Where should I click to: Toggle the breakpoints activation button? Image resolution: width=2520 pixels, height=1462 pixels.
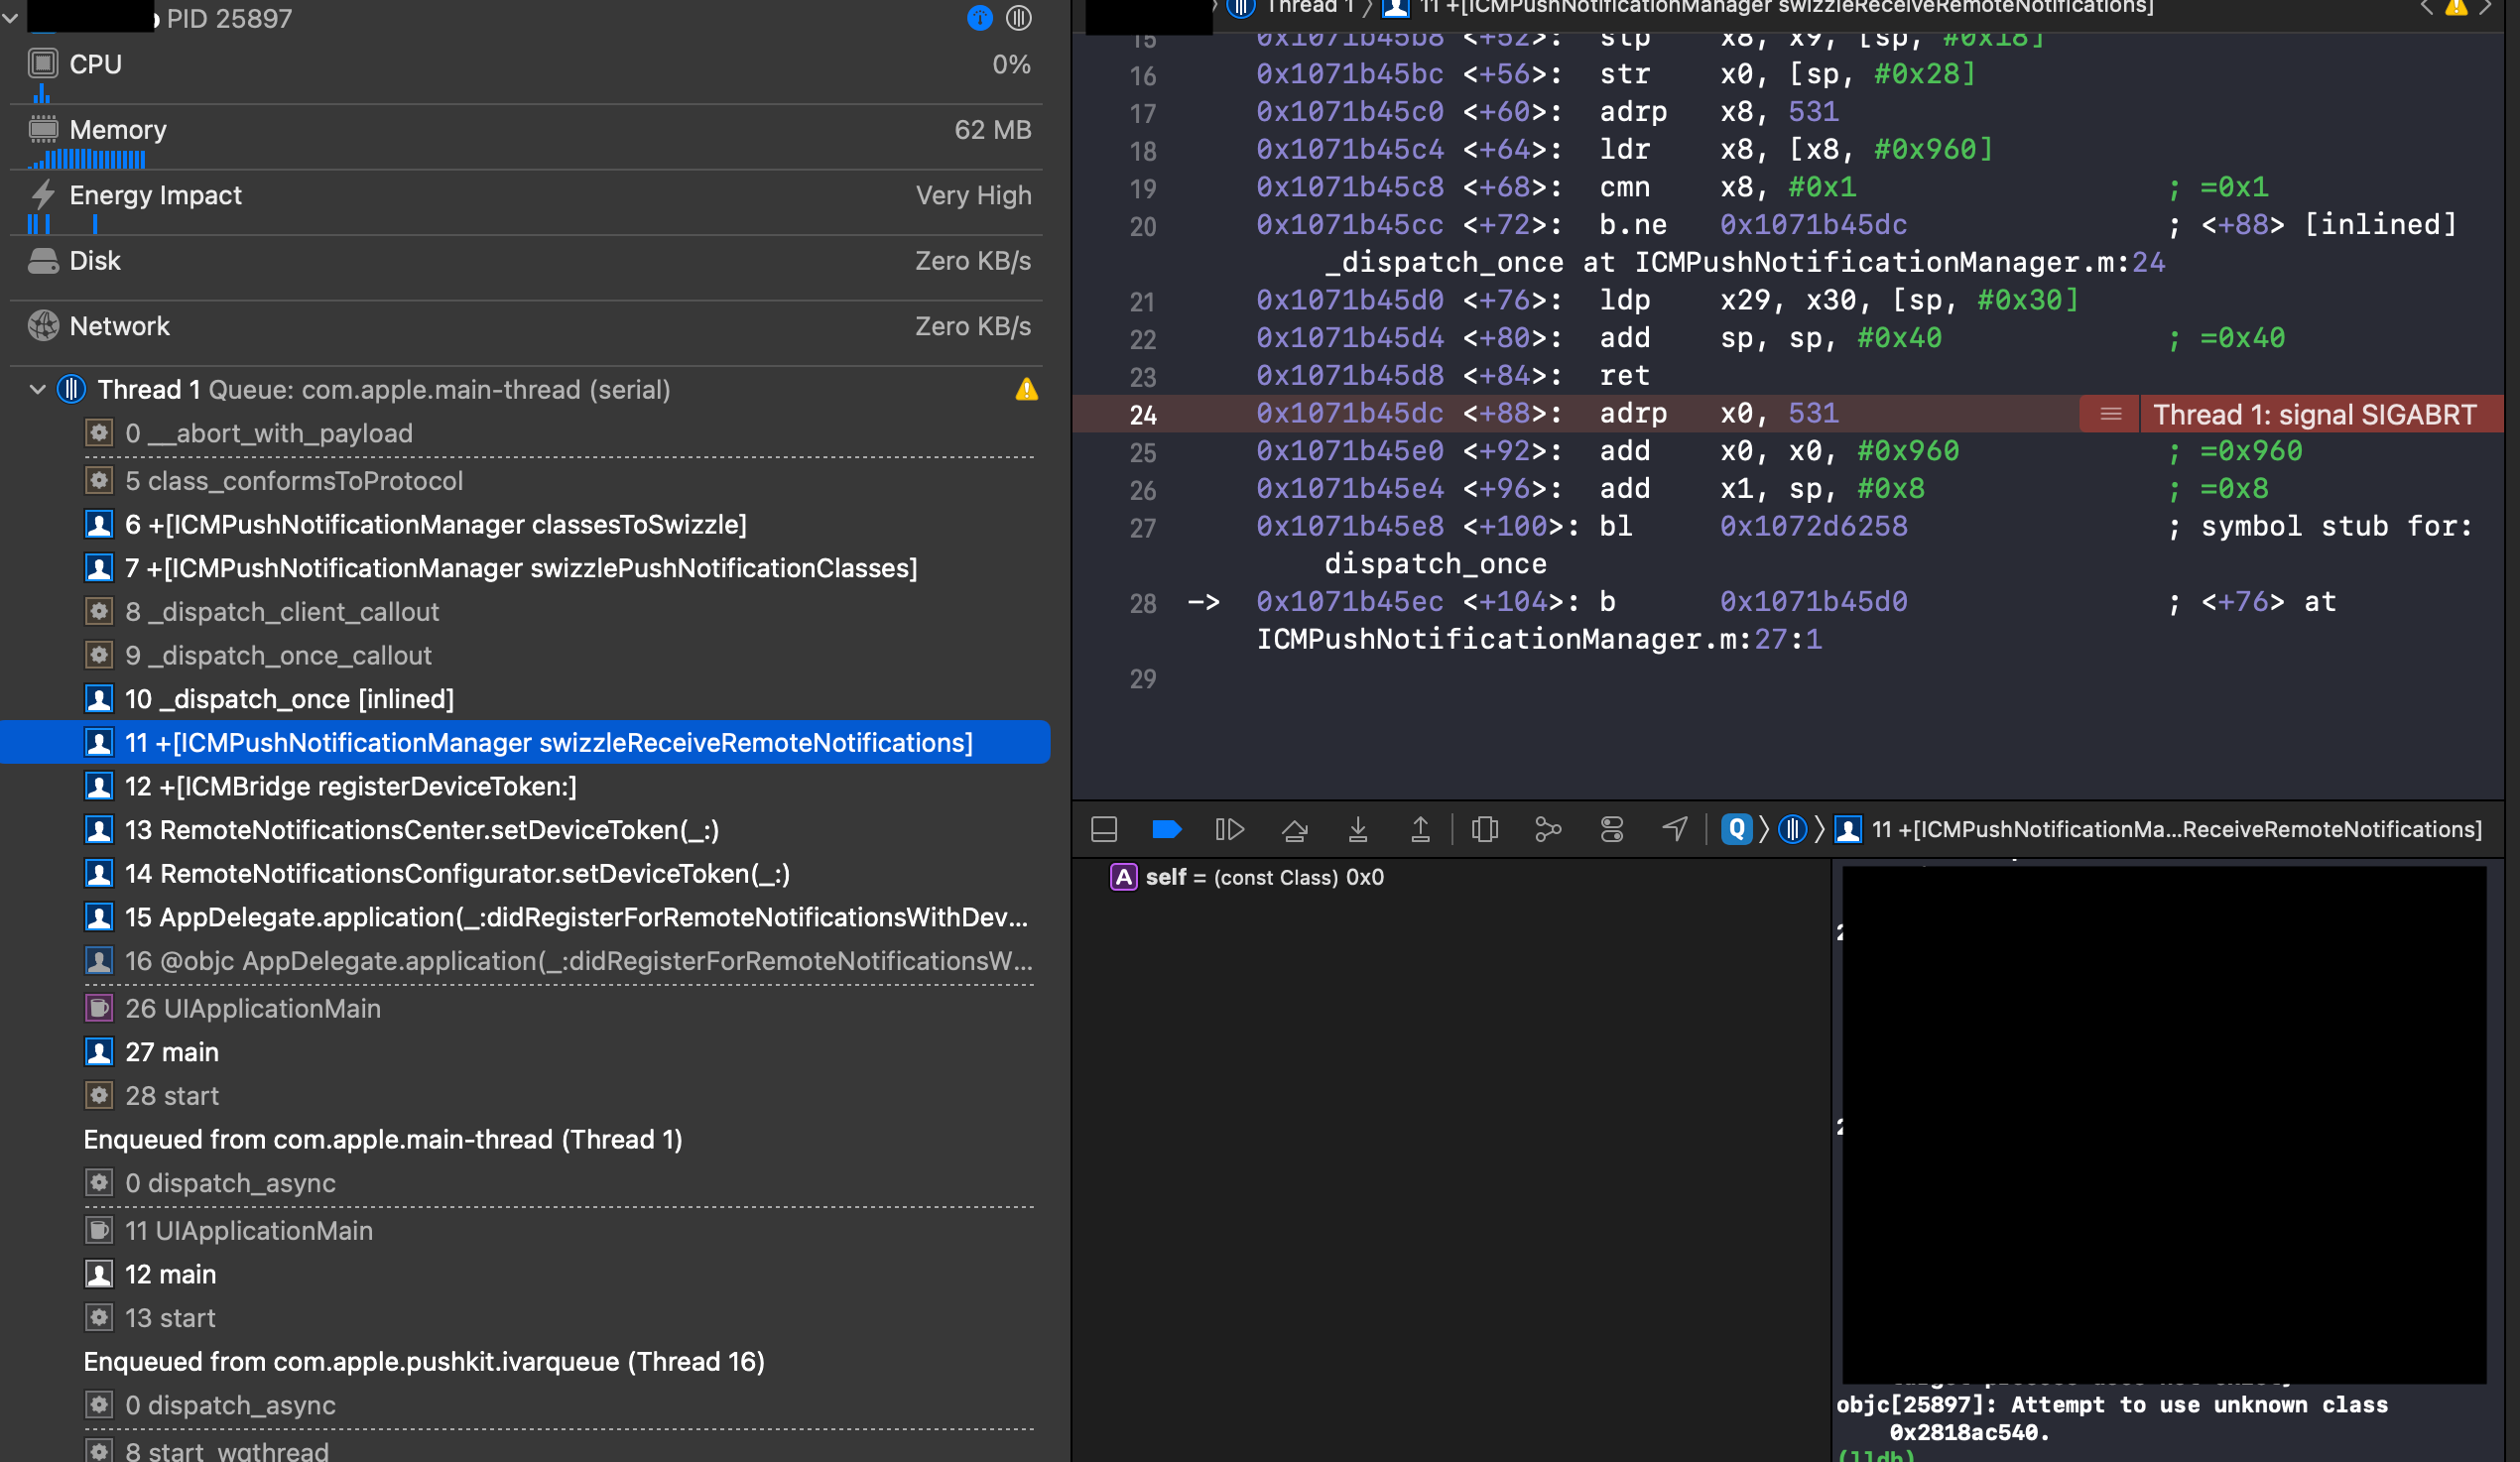tap(1166, 829)
